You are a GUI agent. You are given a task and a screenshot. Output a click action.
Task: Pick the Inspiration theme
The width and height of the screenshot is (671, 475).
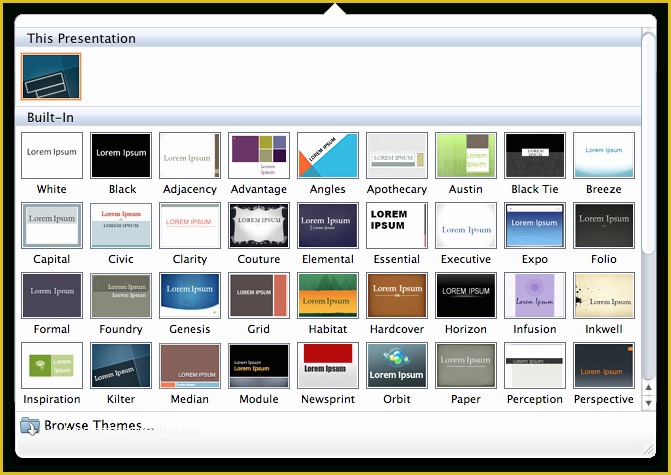(52, 365)
